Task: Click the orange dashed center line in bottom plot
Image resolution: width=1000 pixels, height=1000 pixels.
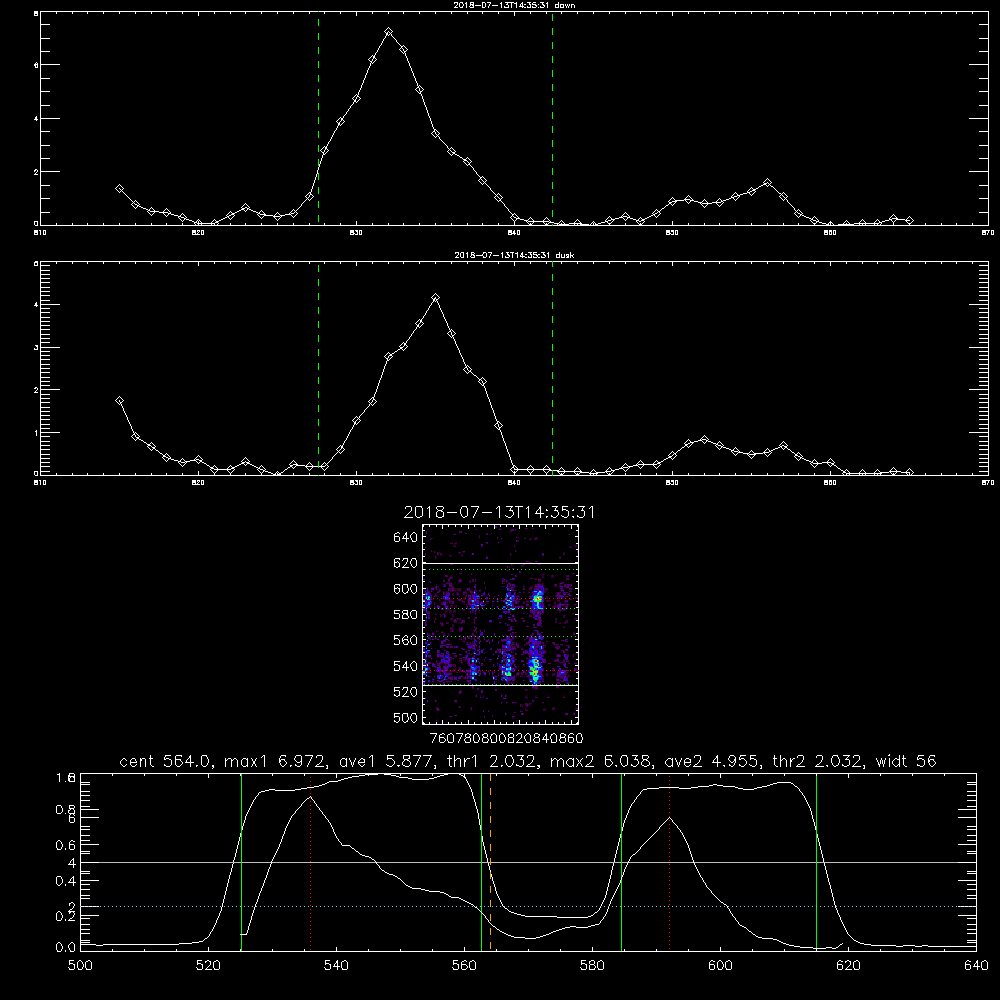Action: (x=490, y=862)
